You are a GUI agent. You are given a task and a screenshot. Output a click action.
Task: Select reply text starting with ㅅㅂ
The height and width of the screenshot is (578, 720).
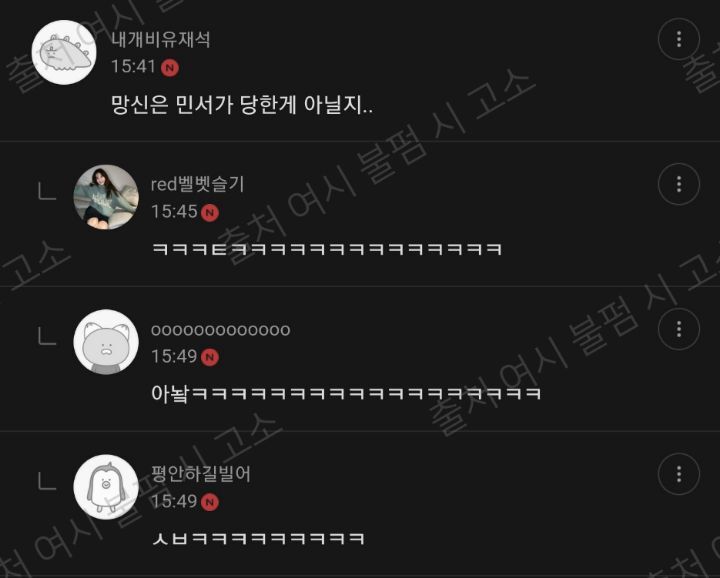coord(258,539)
